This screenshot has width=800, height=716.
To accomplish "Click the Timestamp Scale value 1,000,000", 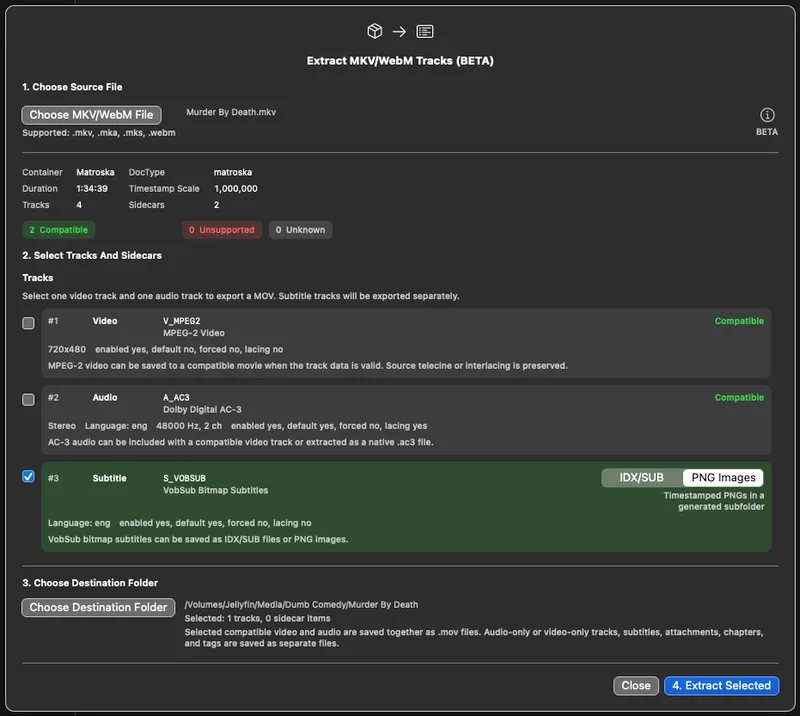I will tap(236, 189).
